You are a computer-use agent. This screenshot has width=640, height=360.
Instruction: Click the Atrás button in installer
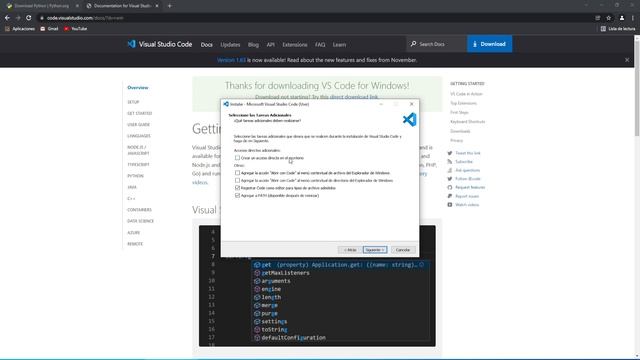pos(350,250)
